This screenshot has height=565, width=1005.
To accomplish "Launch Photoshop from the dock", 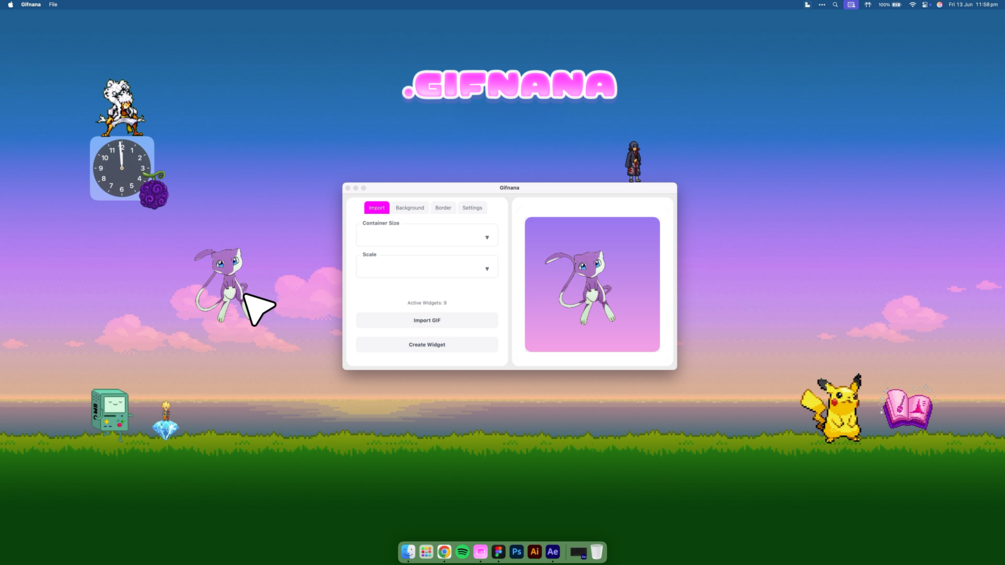I will (x=517, y=552).
